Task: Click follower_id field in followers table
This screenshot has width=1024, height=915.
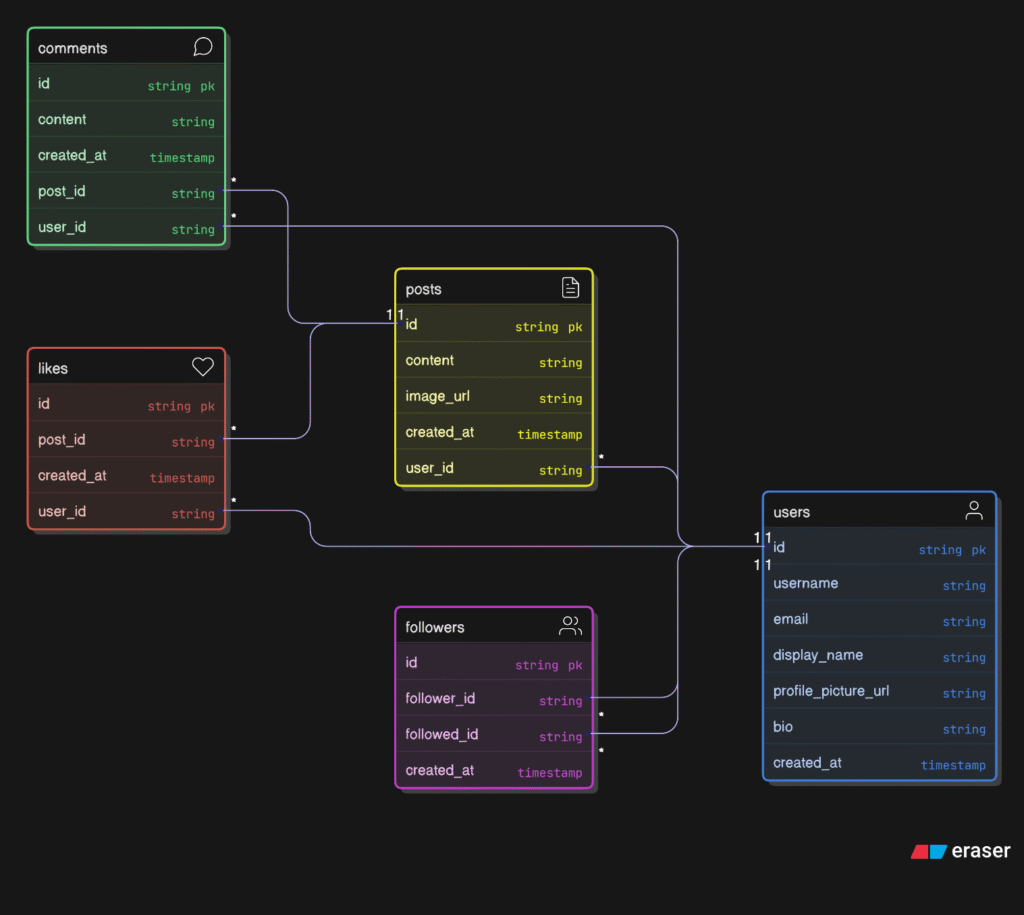Action: [x=494, y=698]
